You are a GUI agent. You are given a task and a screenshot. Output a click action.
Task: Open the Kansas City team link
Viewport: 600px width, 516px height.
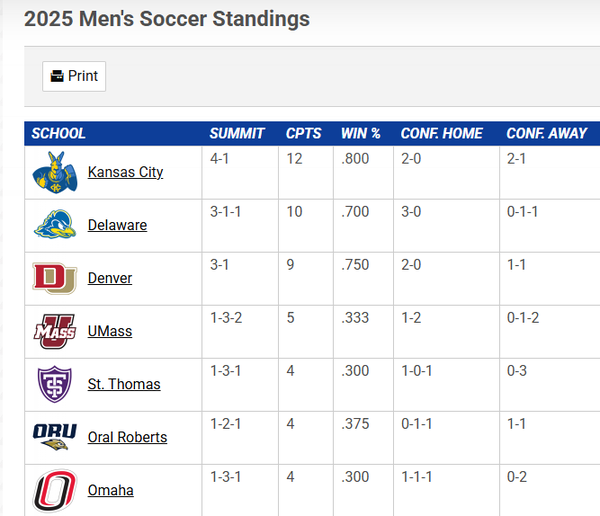(x=125, y=172)
